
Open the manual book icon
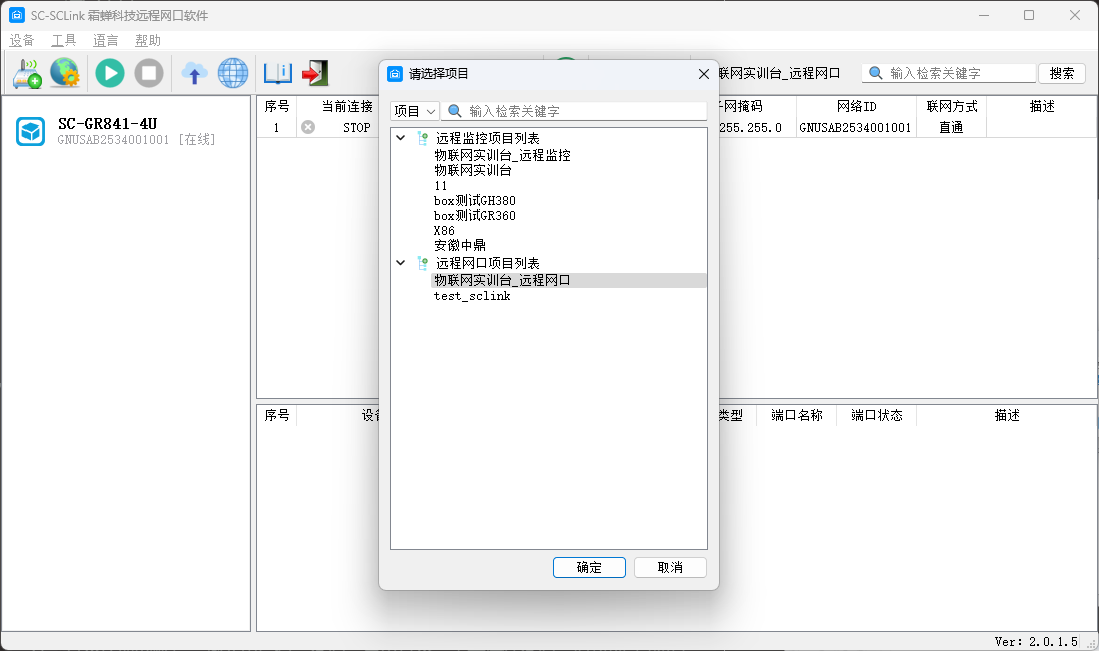coord(277,73)
